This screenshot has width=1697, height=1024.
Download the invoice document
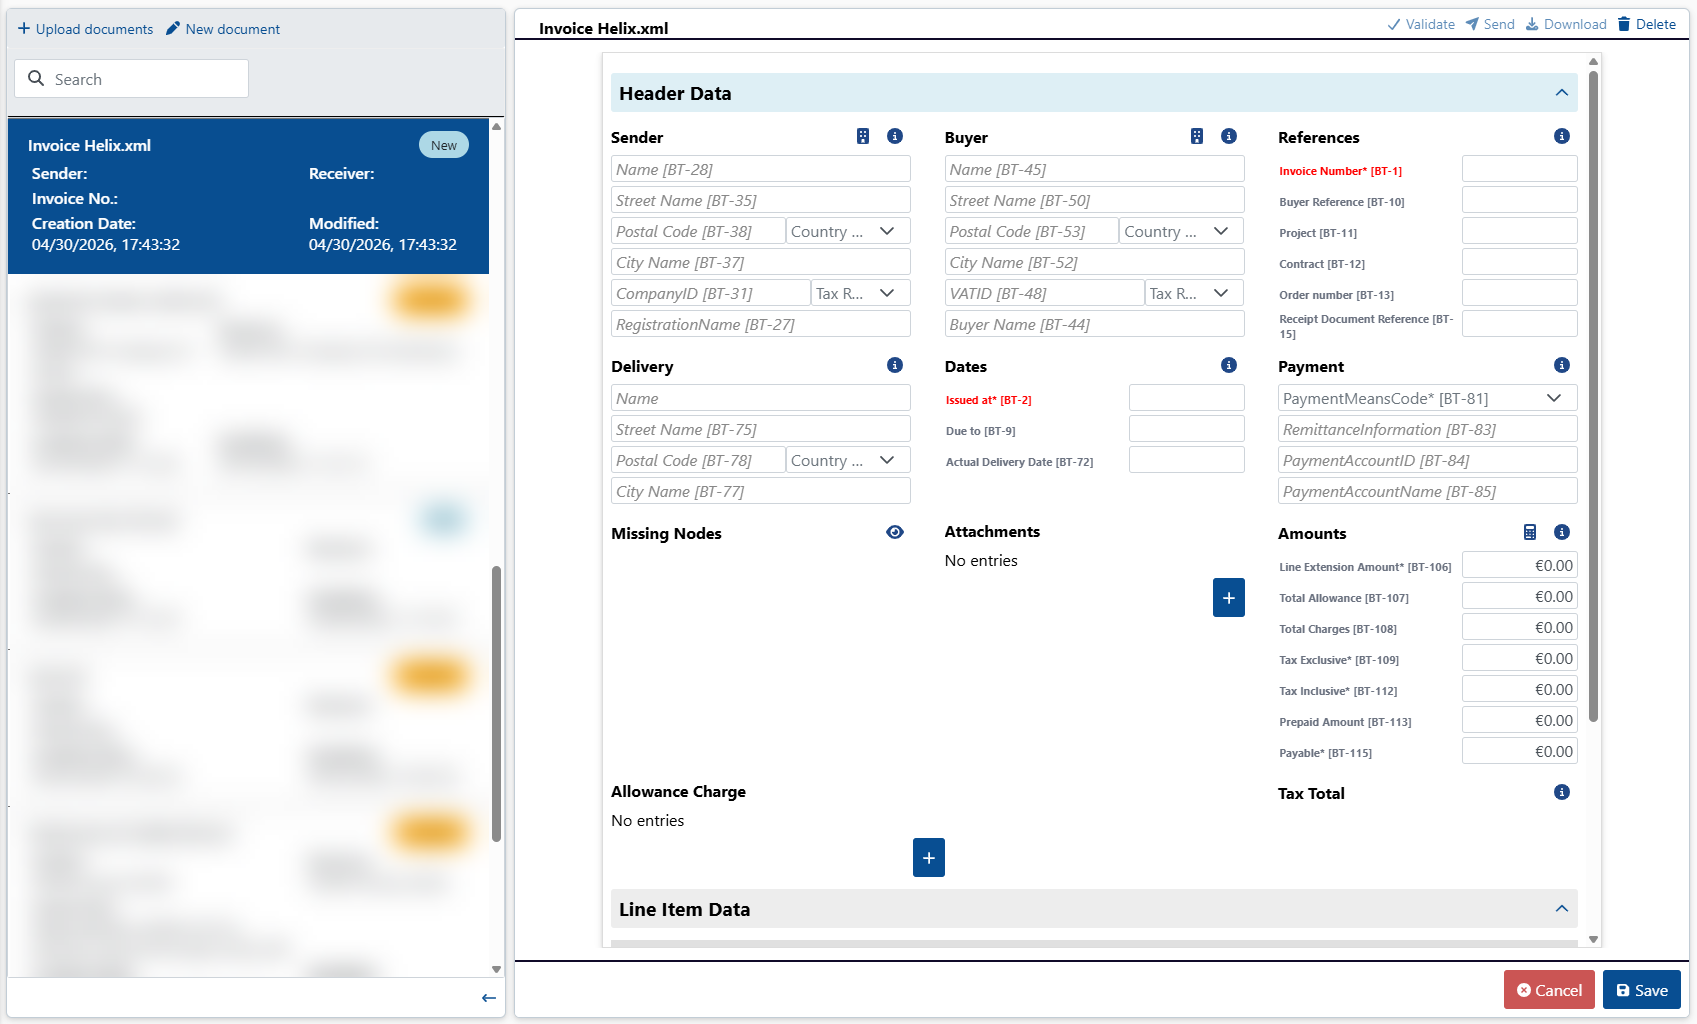pyautogui.click(x=1566, y=24)
